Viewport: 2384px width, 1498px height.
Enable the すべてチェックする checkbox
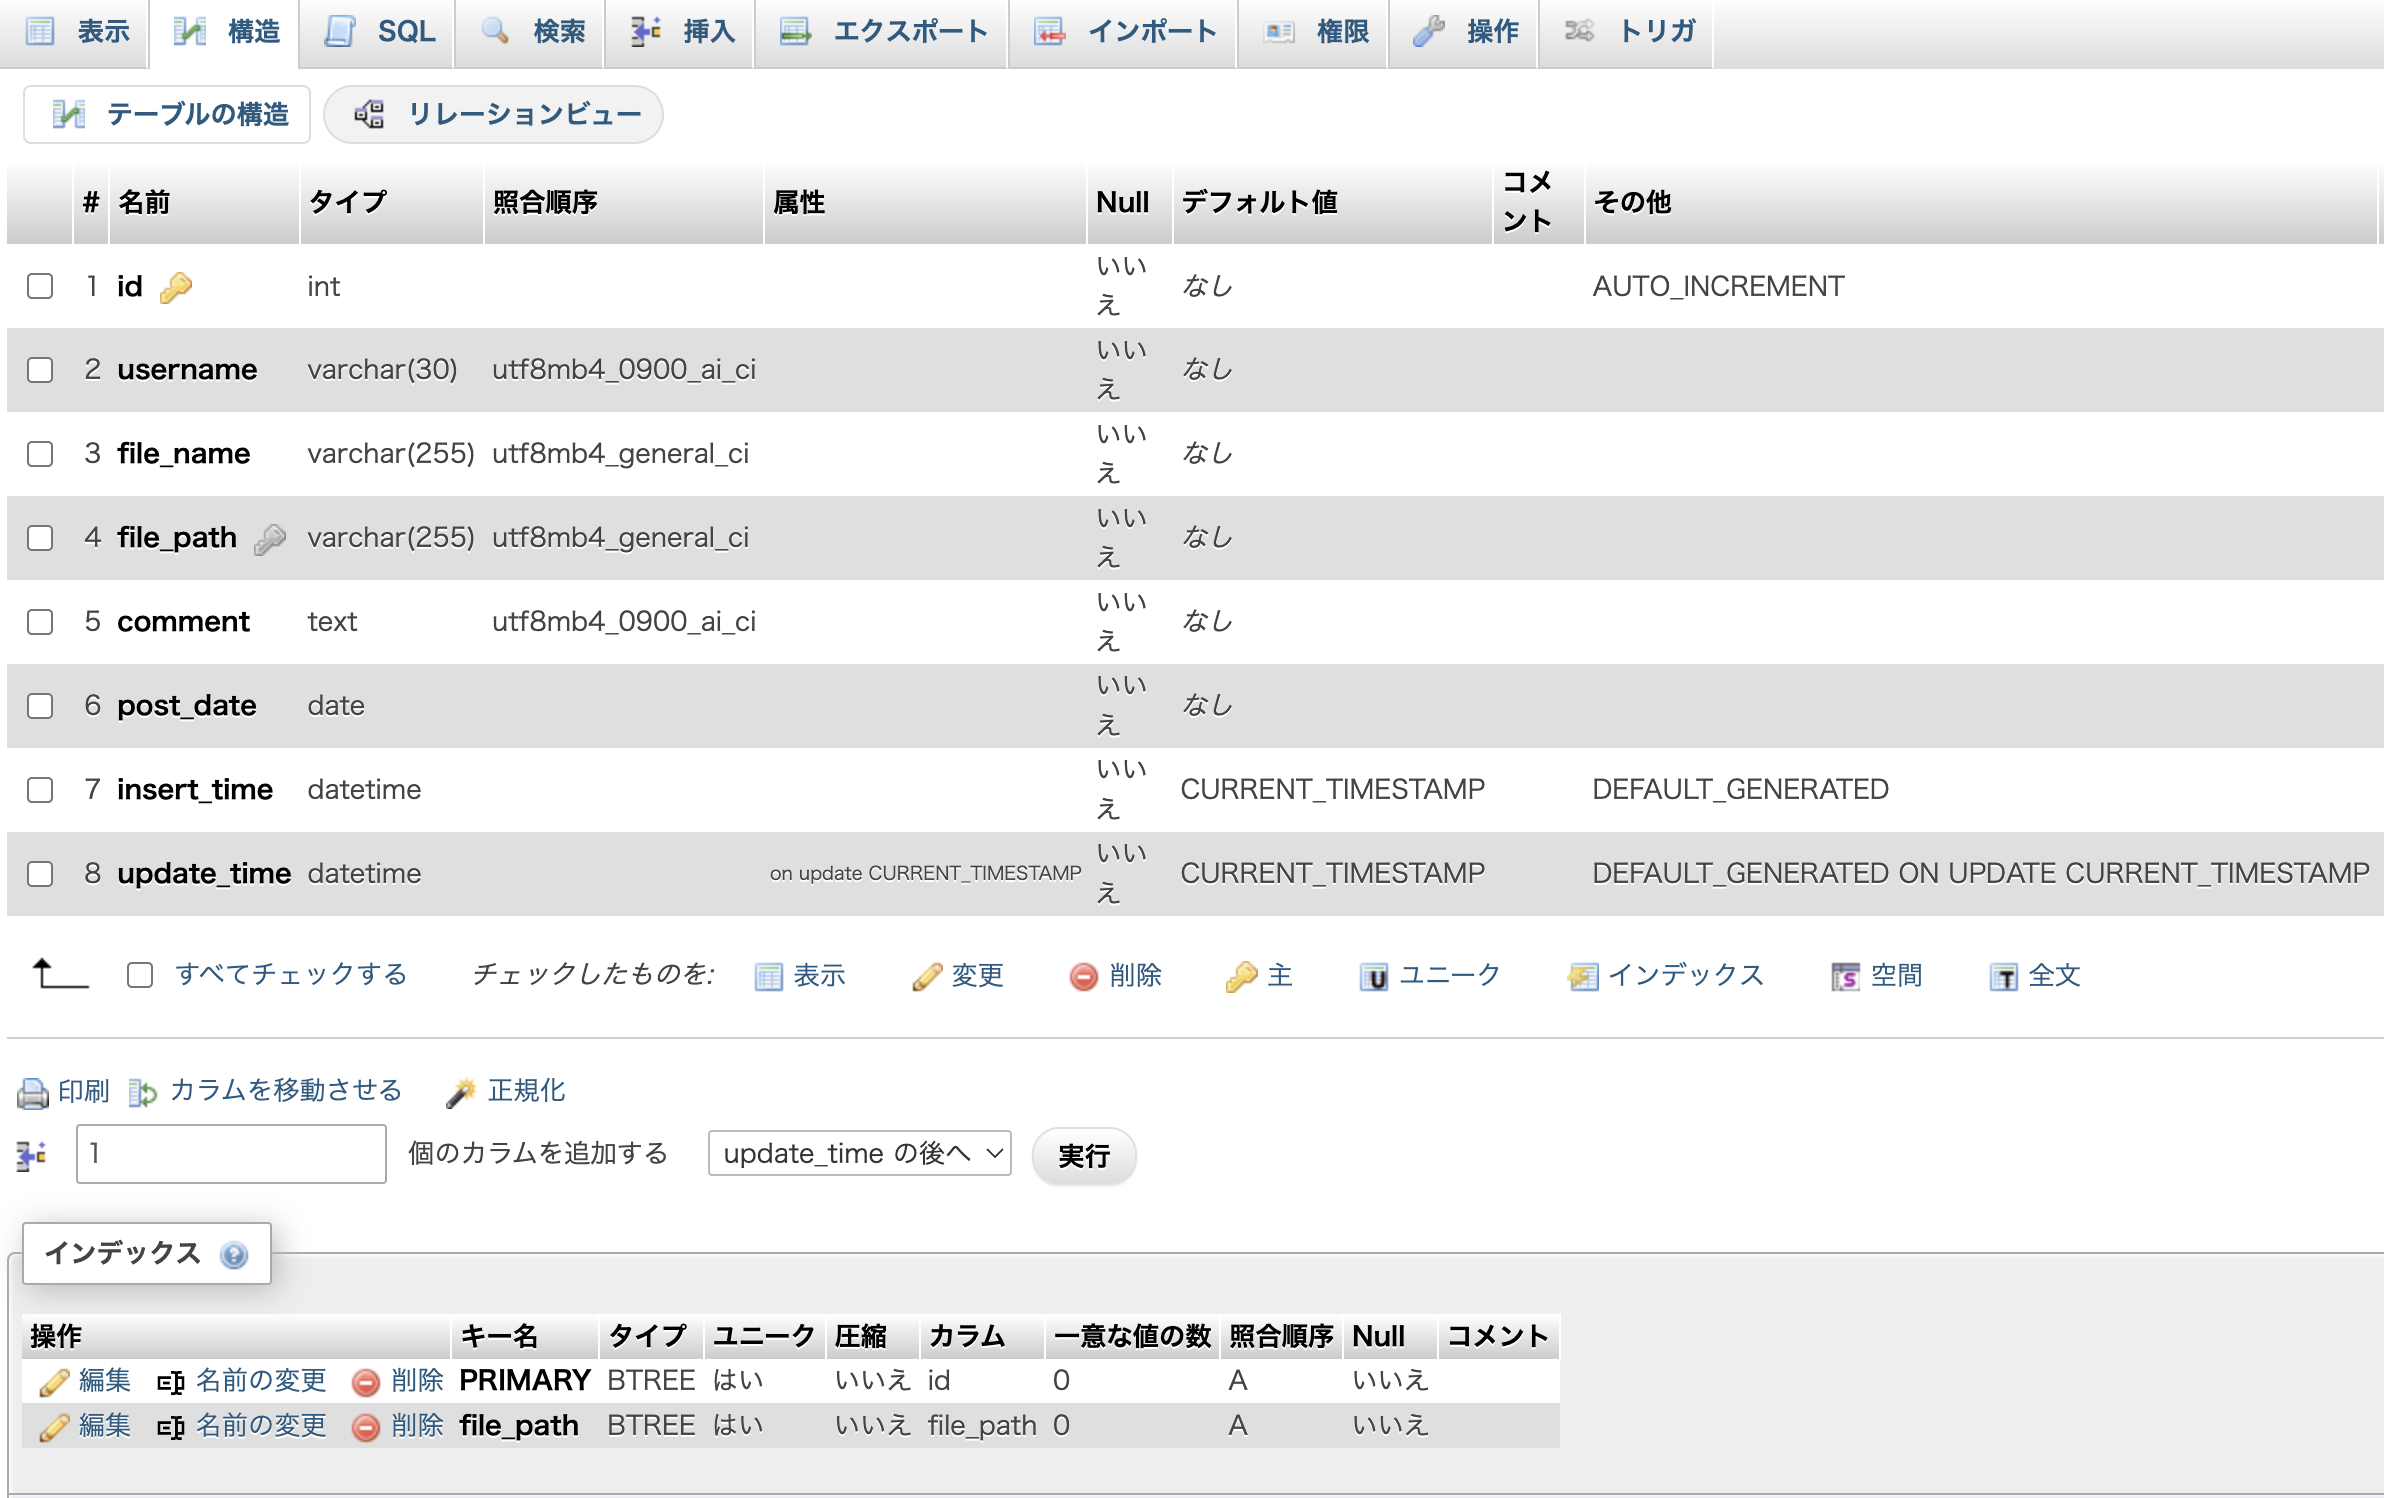(x=139, y=974)
